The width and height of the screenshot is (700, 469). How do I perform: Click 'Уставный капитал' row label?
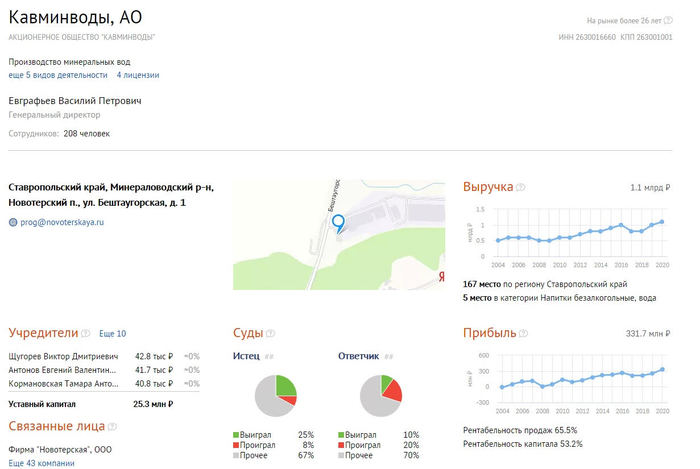point(42,404)
